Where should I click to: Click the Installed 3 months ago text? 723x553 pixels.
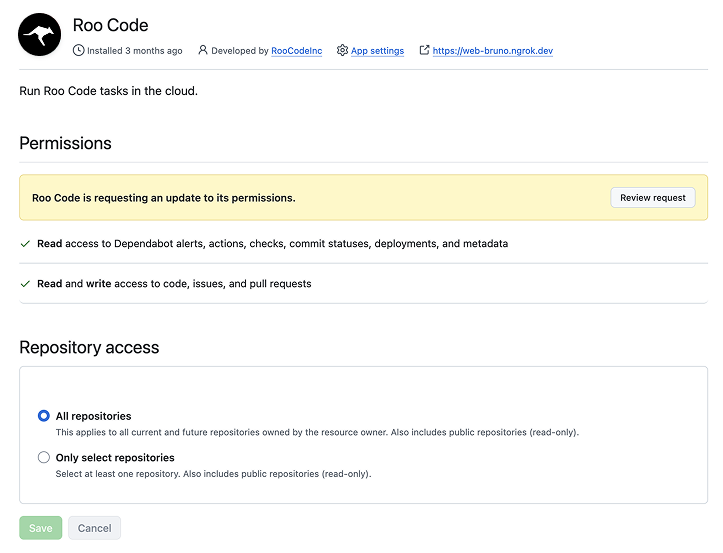(x=135, y=51)
